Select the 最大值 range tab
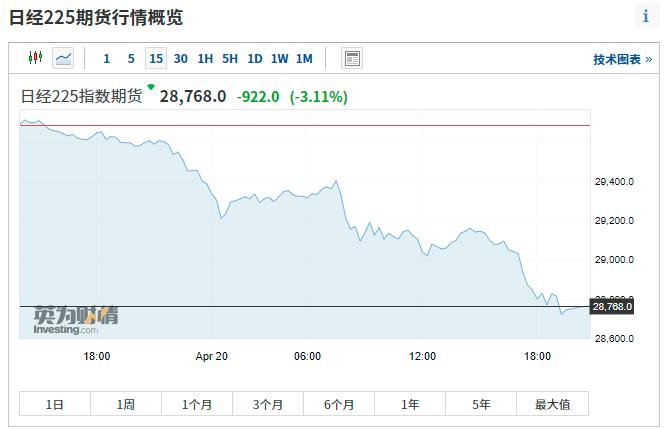The width and height of the screenshot is (665, 429). pos(552,404)
